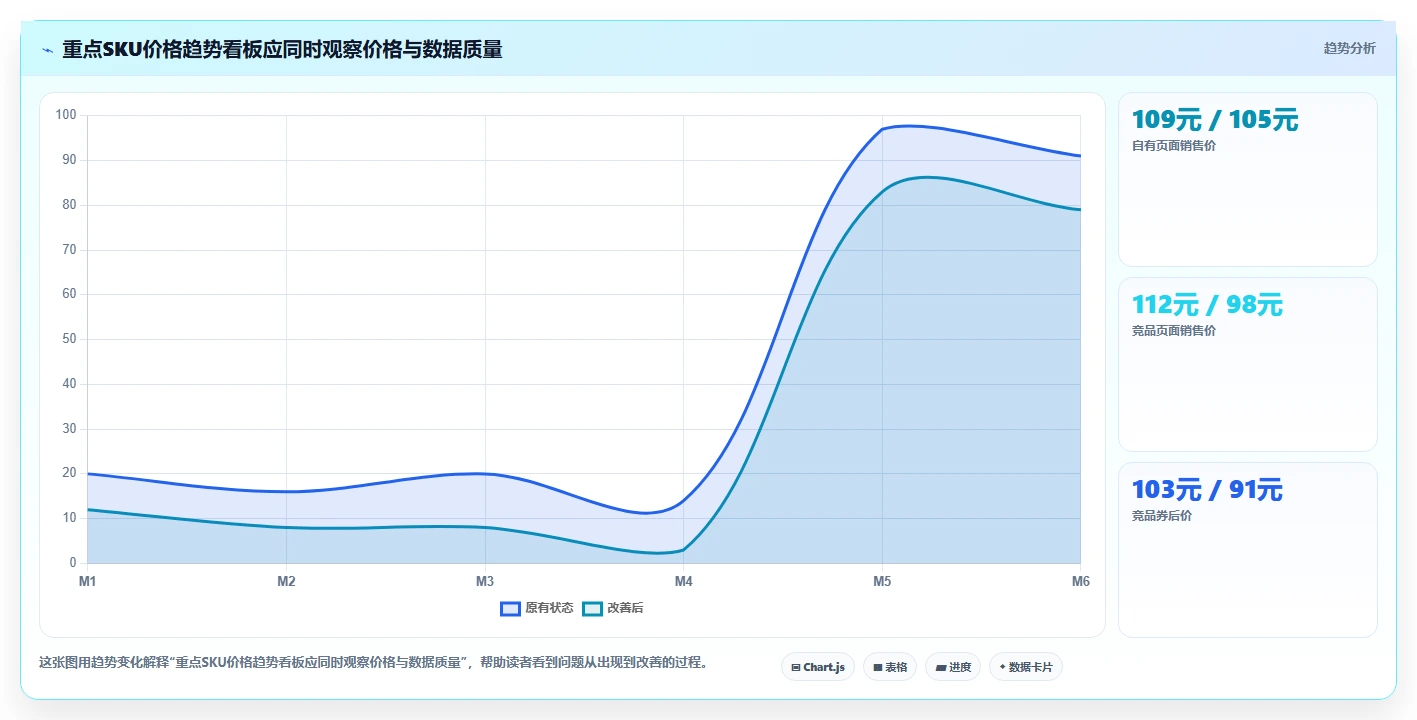Click the 改善后 teal legend color box
The height and width of the screenshot is (720, 1417).
[x=592, y=608]
